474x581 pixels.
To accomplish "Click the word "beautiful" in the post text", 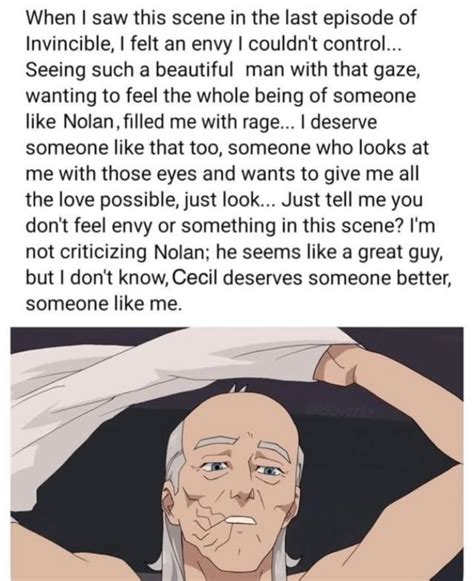I will tap(194, 70).
